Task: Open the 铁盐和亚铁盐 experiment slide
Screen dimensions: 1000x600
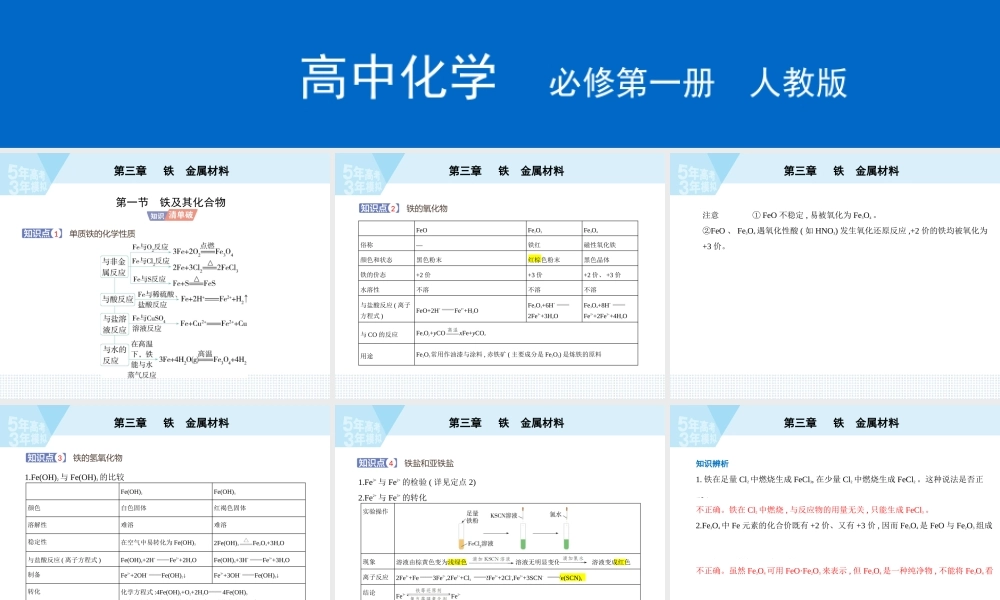Action: click(499, 502)
